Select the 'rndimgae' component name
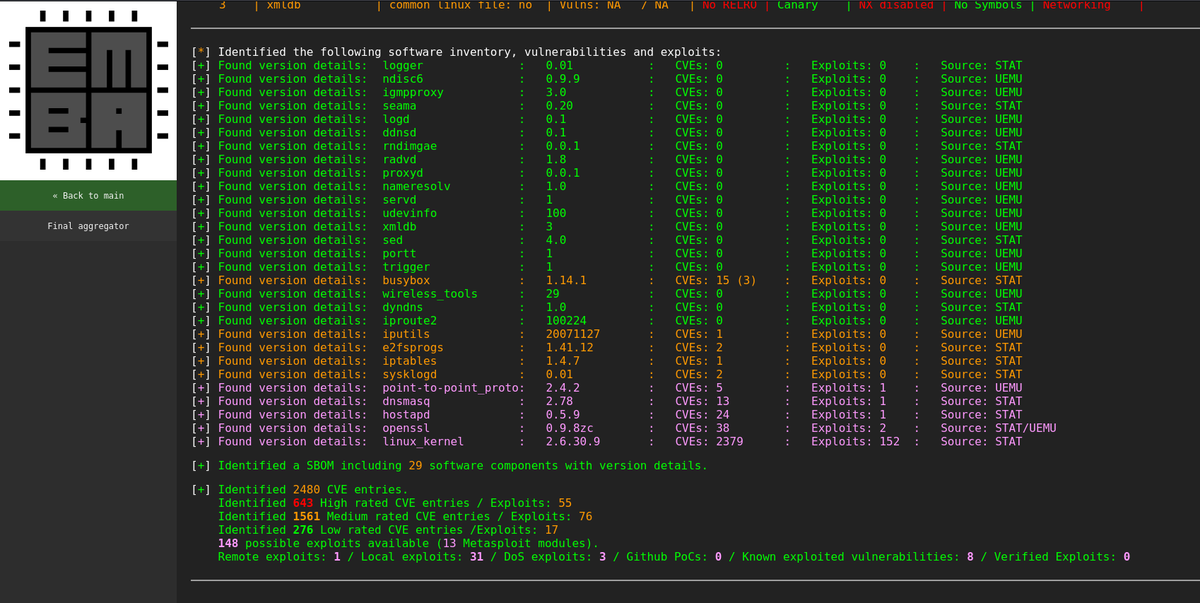This screenshot has height=603, width=1200. point(410,146)
